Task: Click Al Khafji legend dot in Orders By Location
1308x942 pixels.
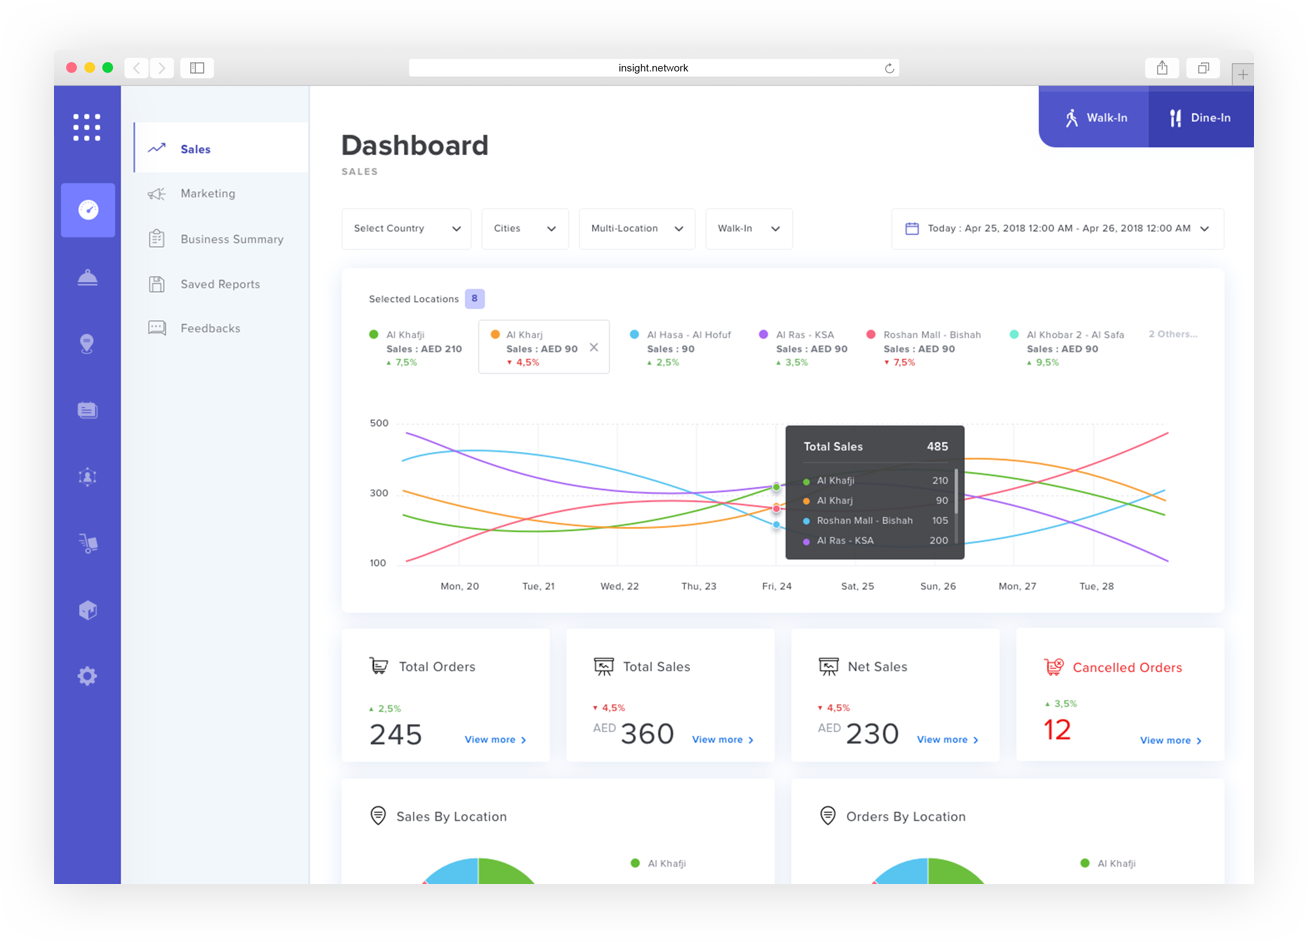Action: 1085,863
